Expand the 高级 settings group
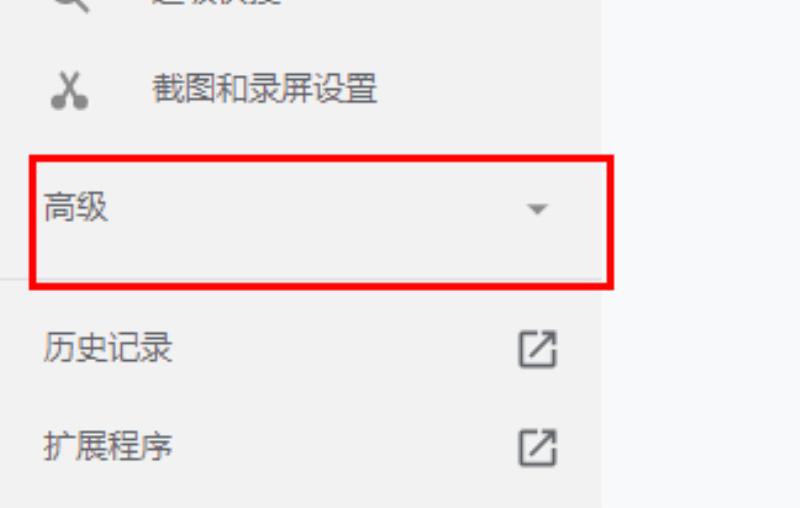 321,222
